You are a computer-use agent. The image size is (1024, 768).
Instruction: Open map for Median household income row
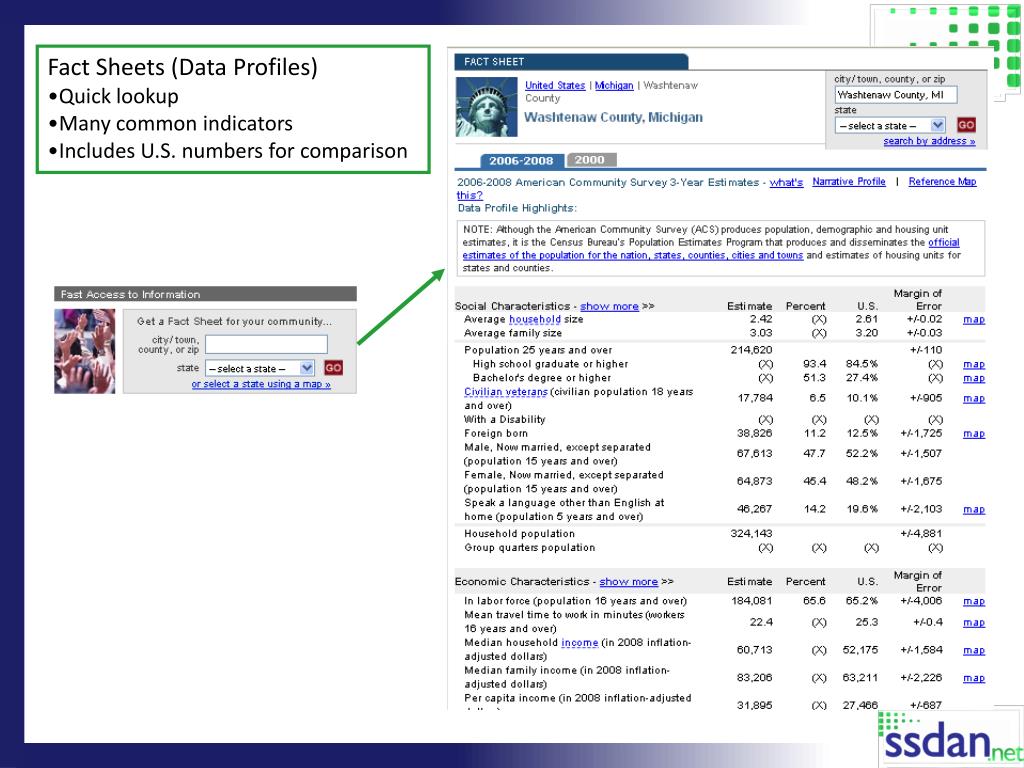tap(974, 650)
